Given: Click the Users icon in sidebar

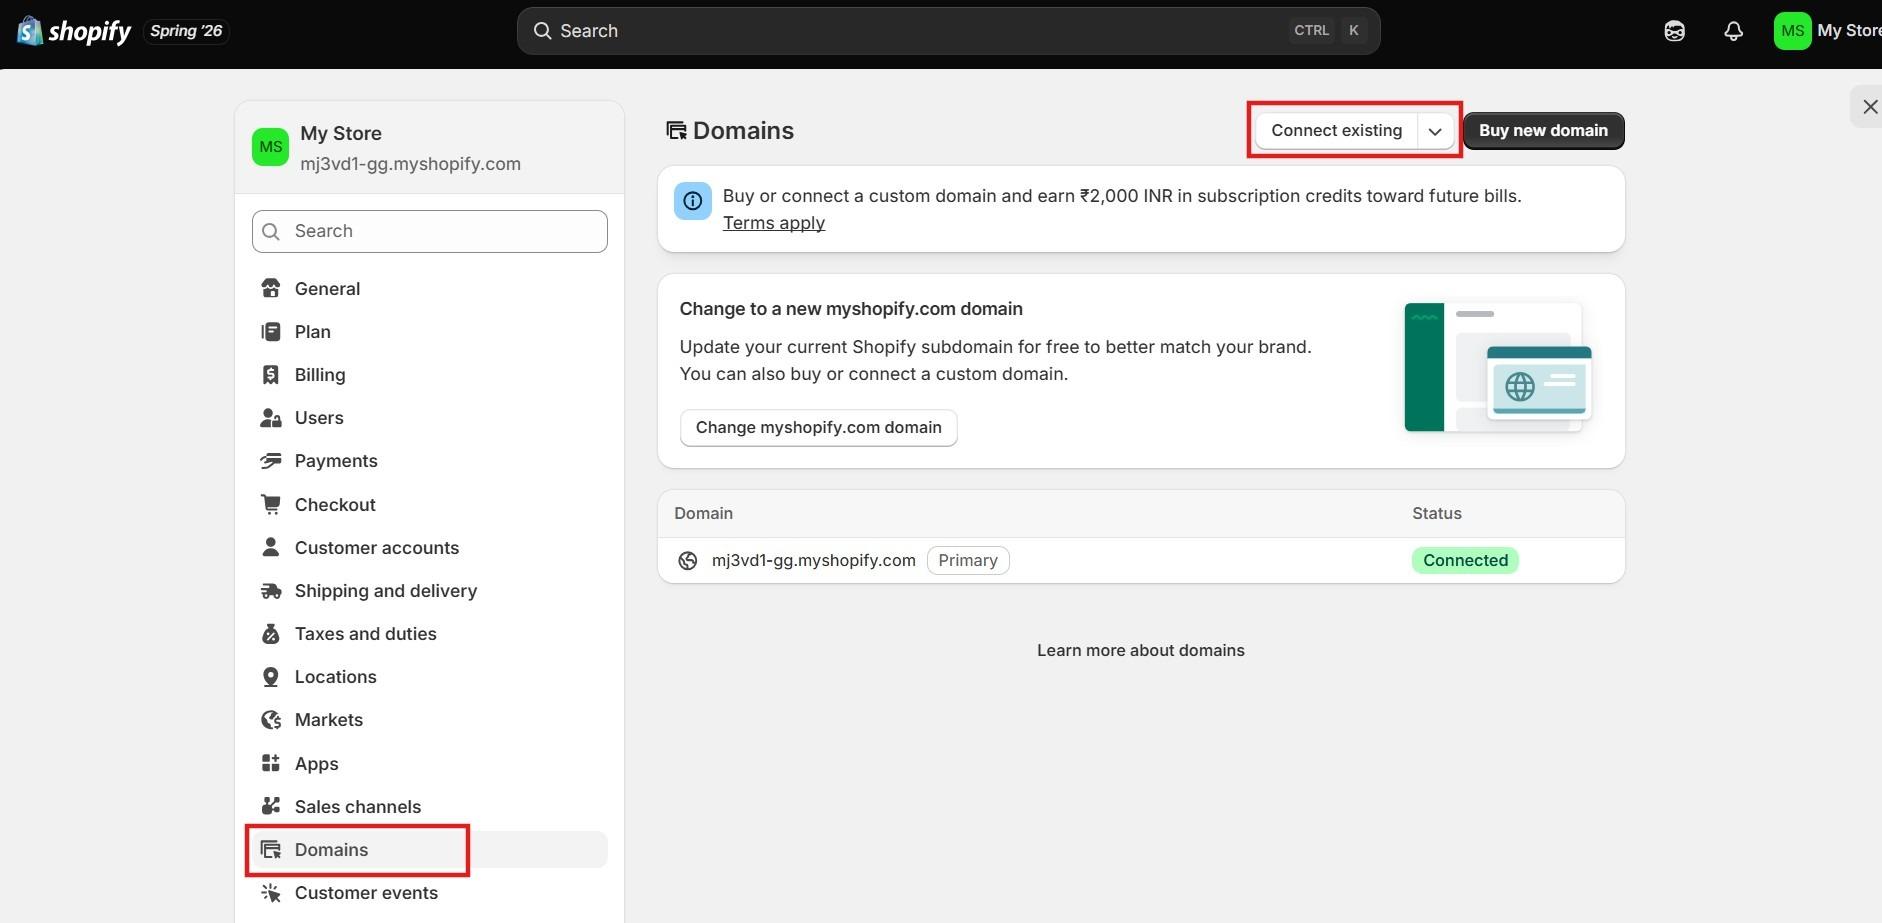Looking at the screenshot, I should pyautogui.click(x=270, y=418).
